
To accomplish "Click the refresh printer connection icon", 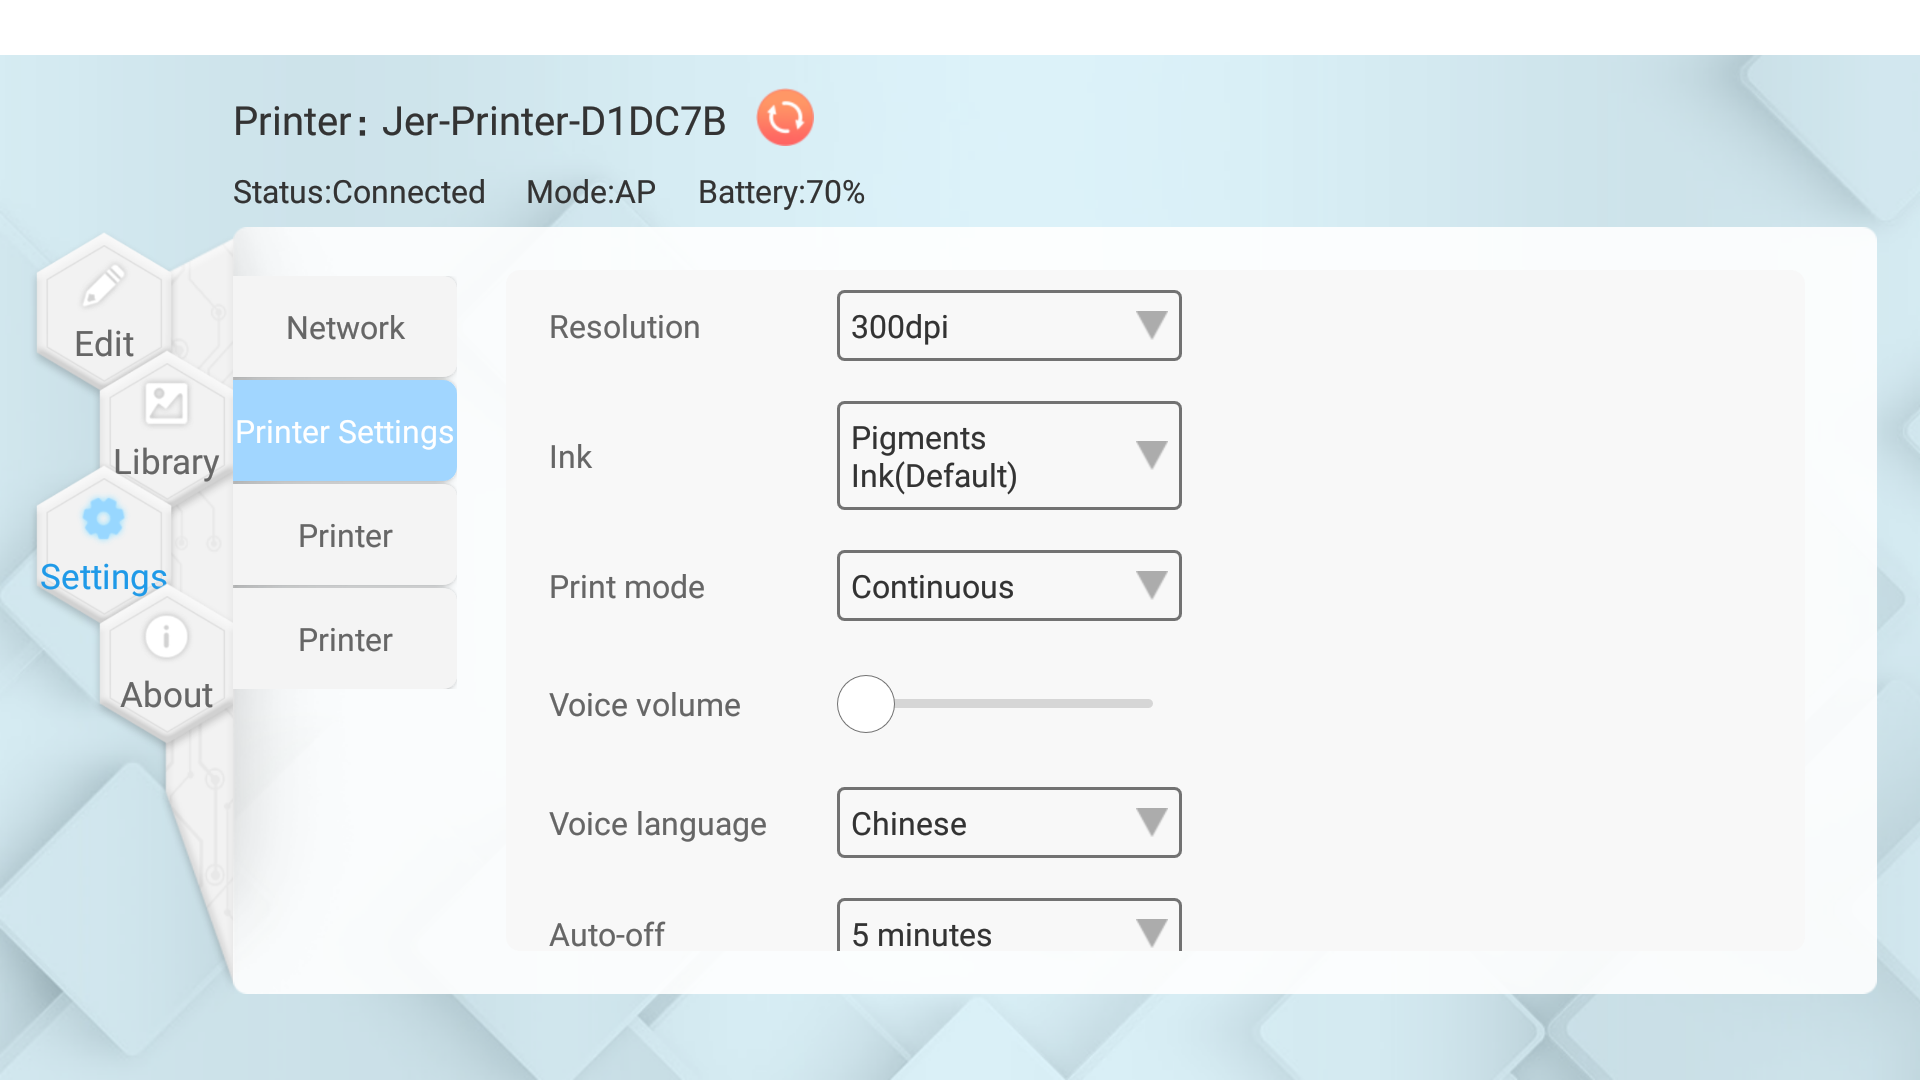I will pyautogui.click(x=785, y=118).
